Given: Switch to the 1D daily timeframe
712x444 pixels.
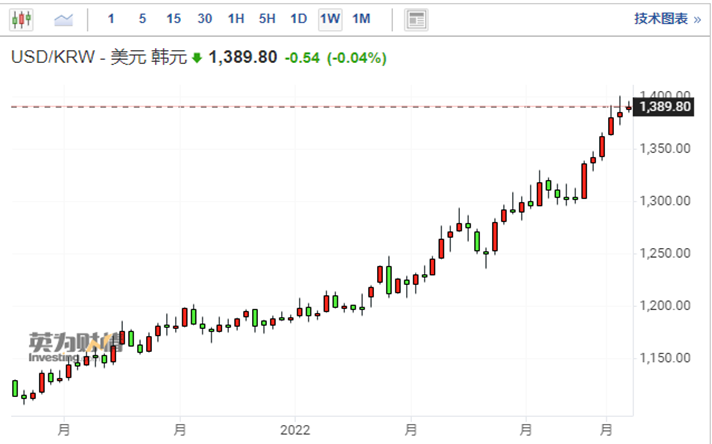Looking at the screenshot, I should pos(298,19).
